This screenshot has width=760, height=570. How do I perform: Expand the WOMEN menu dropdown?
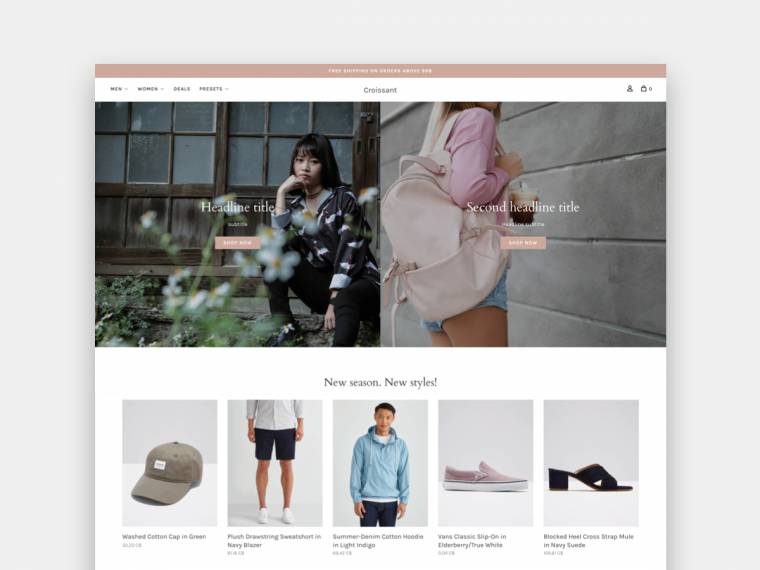[151, 89]
